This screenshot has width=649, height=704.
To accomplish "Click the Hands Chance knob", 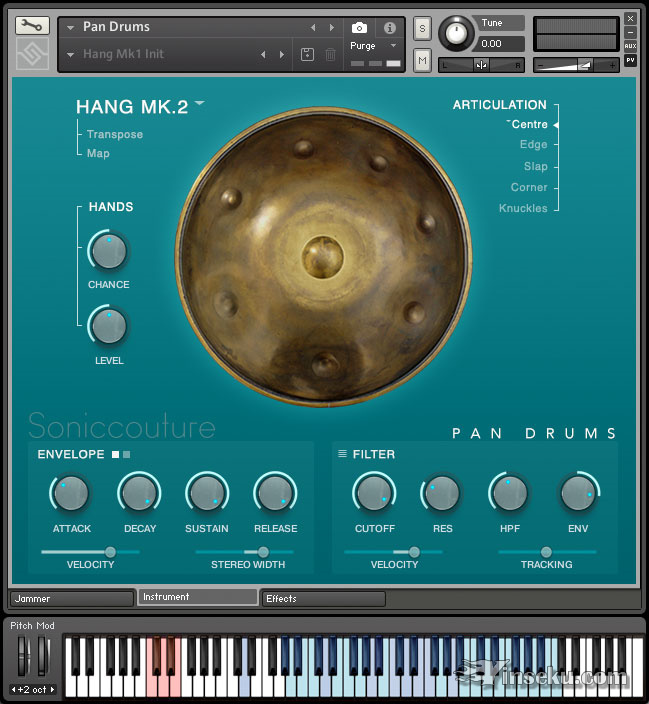I will tap(108, 250).
